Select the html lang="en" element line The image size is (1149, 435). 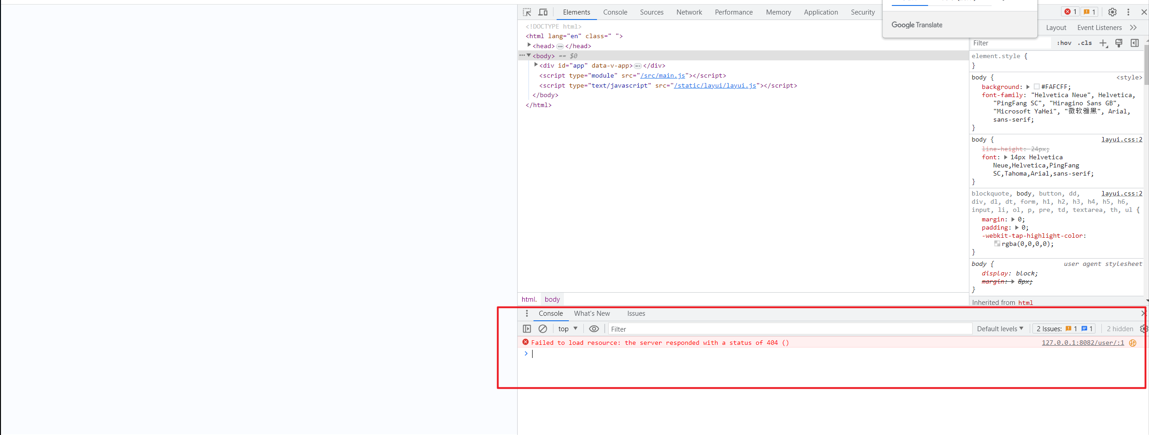point(574,36)
